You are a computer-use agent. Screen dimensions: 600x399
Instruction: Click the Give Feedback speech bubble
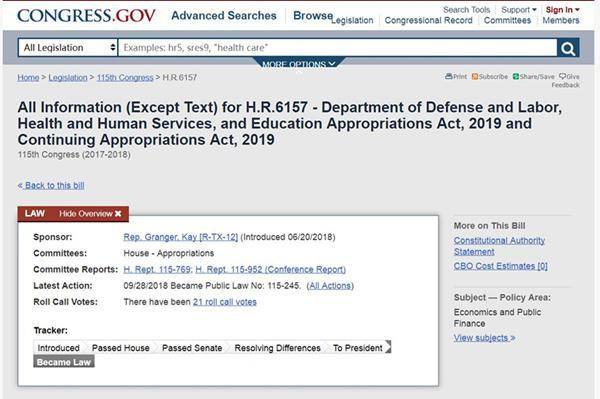(562, 77)
